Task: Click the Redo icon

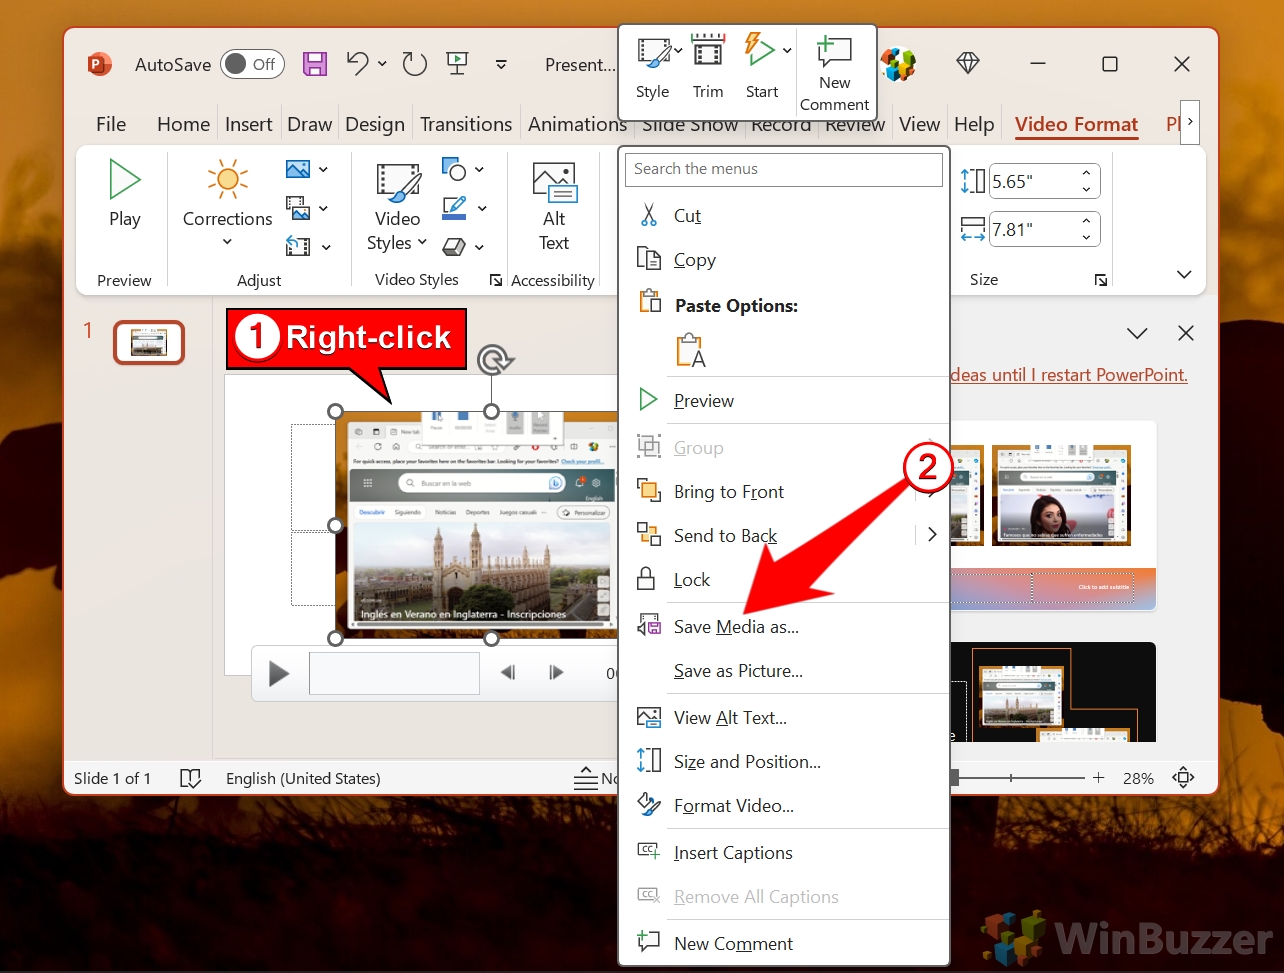Action: (x=415, y=64)
